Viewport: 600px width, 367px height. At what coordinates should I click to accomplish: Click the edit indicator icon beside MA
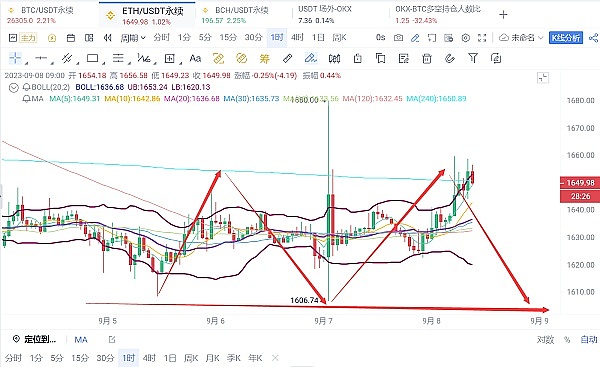[112, 339]
